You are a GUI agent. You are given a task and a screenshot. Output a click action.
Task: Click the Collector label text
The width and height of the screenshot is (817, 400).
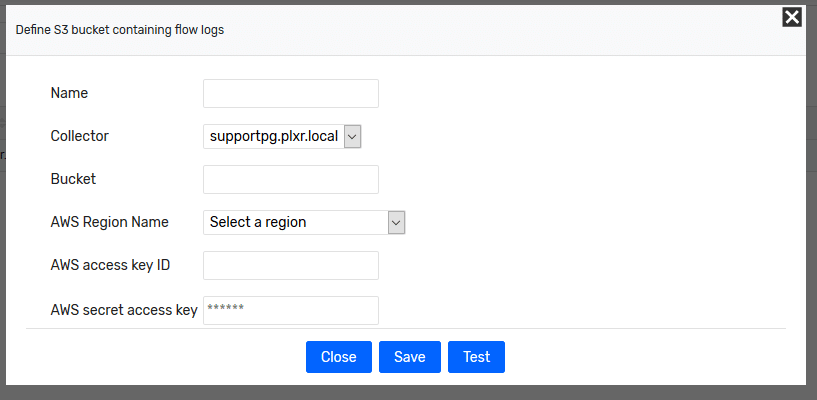[x=80, y=136]
